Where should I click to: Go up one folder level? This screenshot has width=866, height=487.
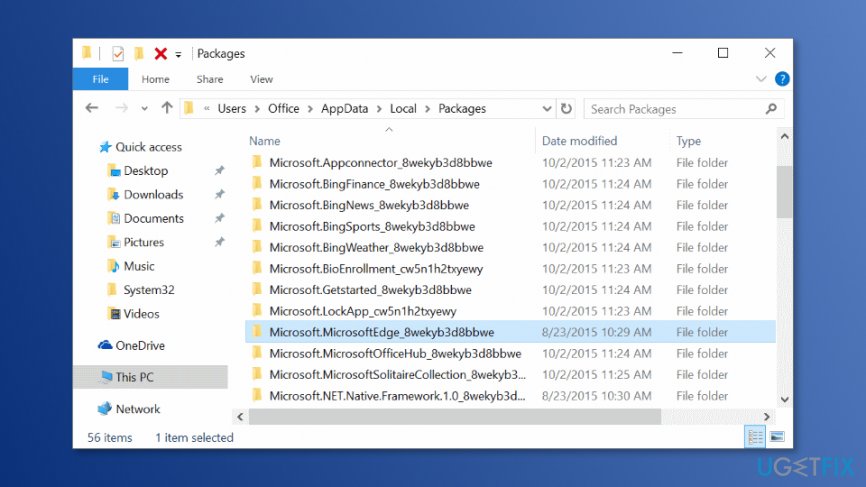tap(167, 108)
